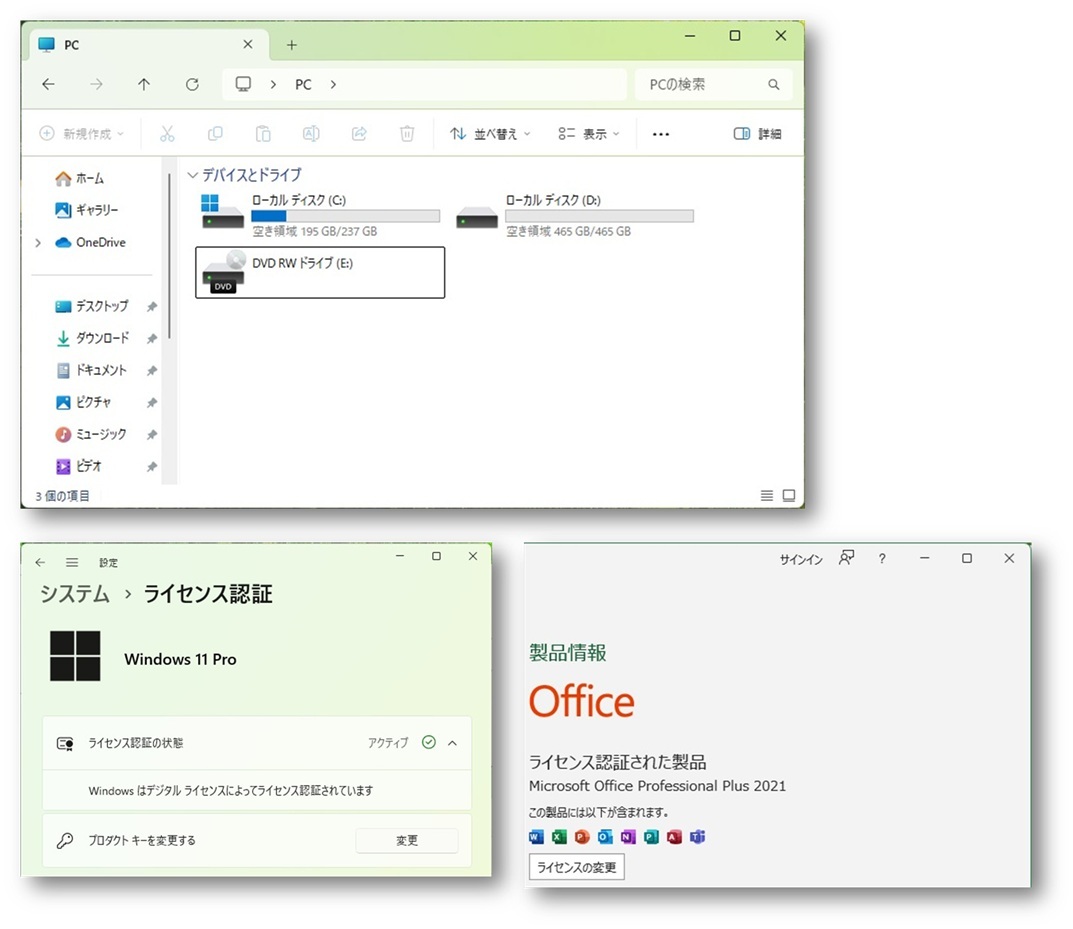The height and width of the screenshot is (929, 1073).
Task: Switch to large thumbnails view in the status bar
Action: (789, 495)
